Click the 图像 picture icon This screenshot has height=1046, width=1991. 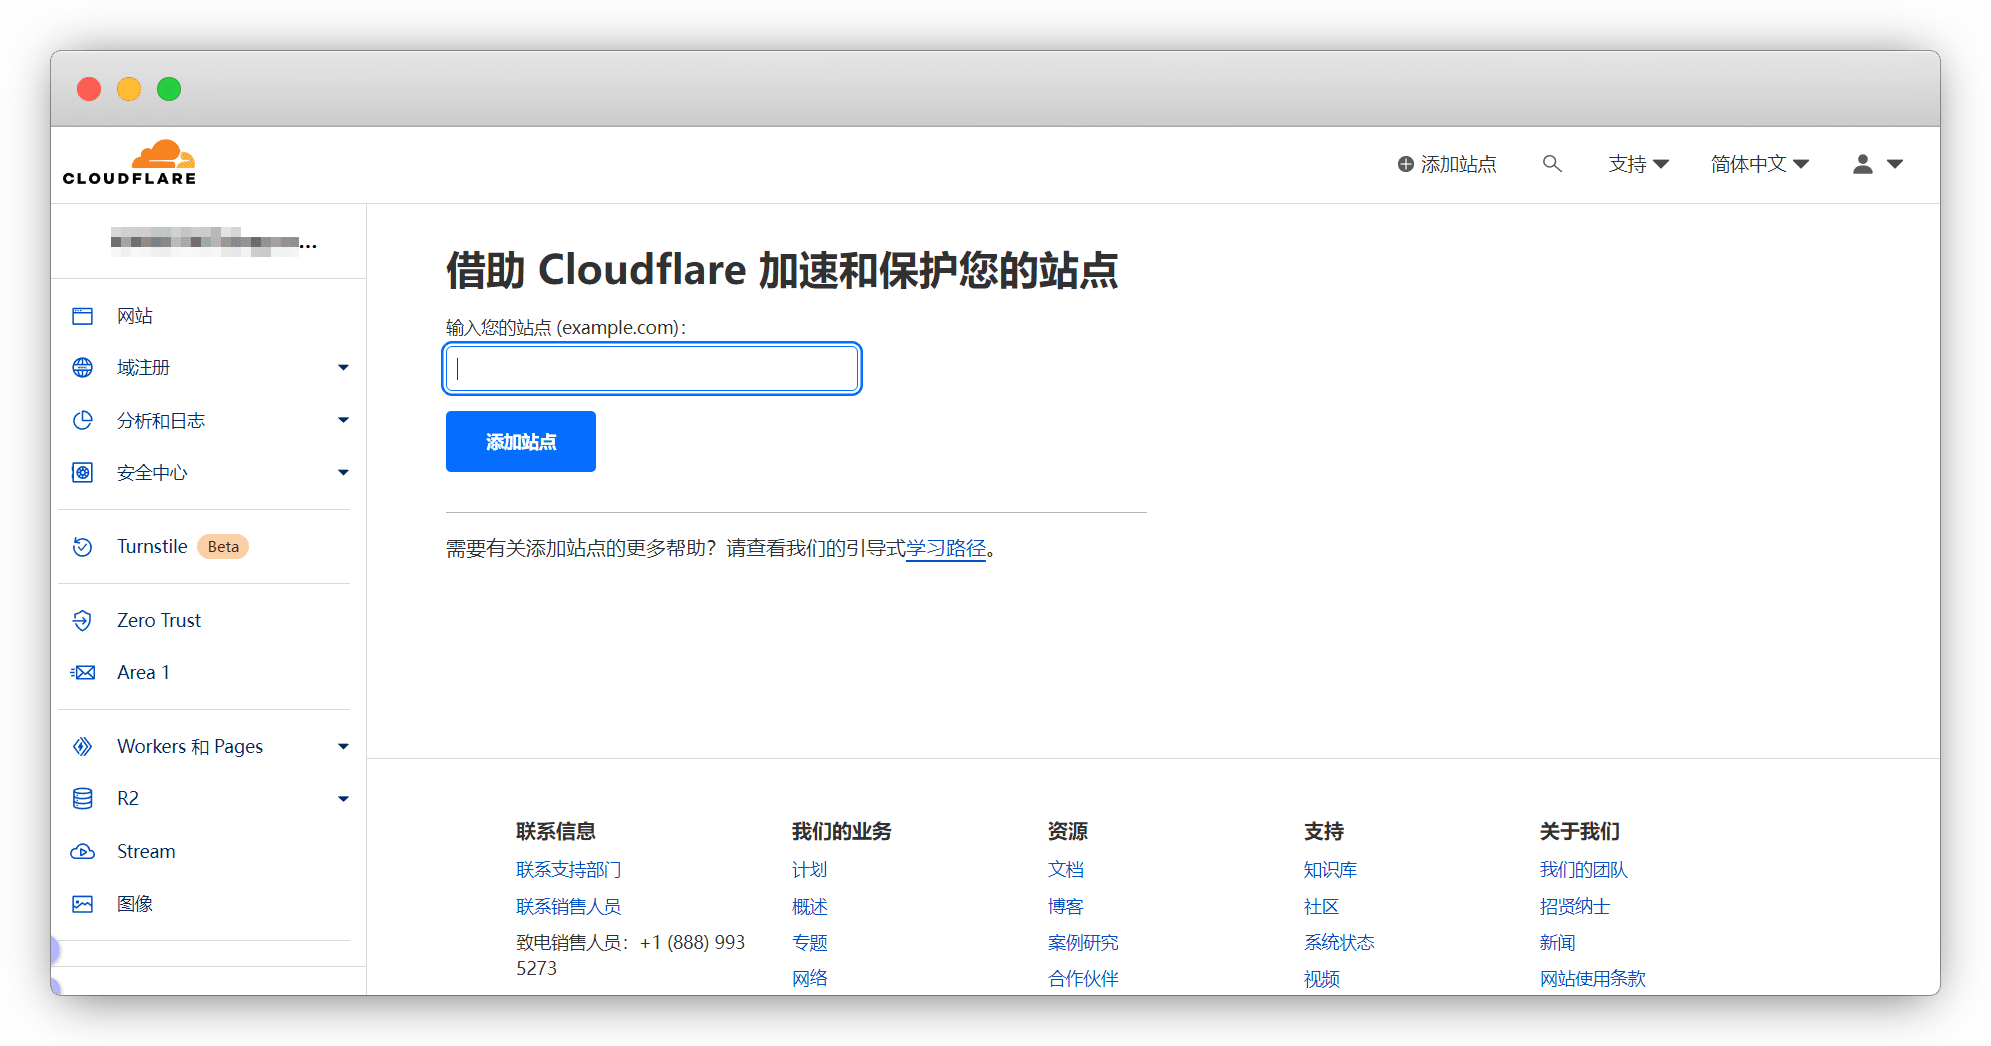(x=83, y=904)
